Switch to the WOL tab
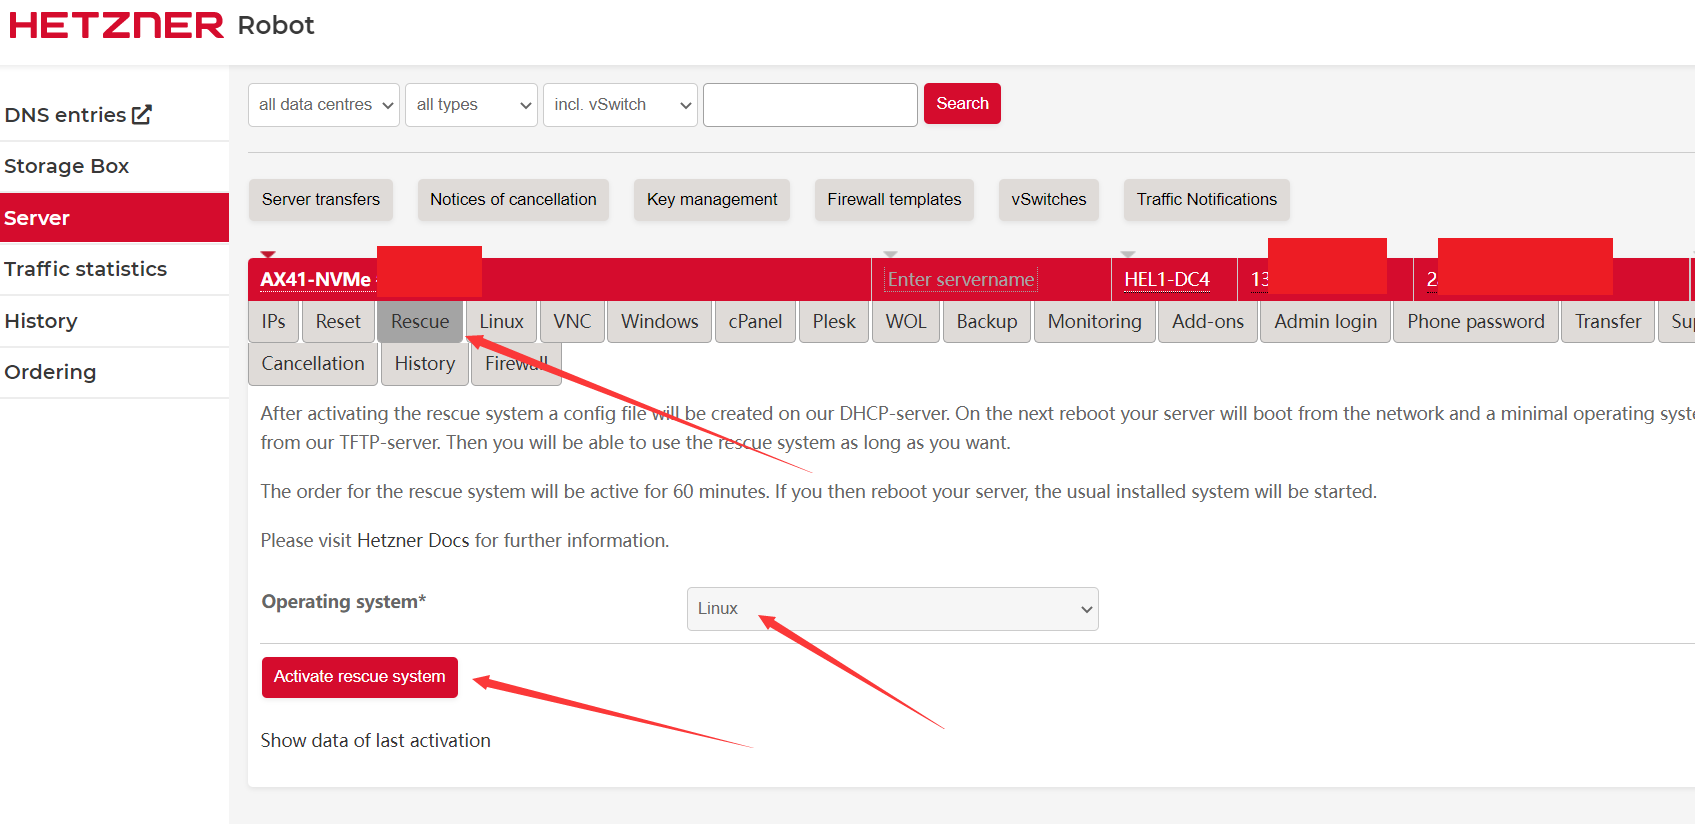Screen dimensions: 1695x824 click(x=906, y=322)
